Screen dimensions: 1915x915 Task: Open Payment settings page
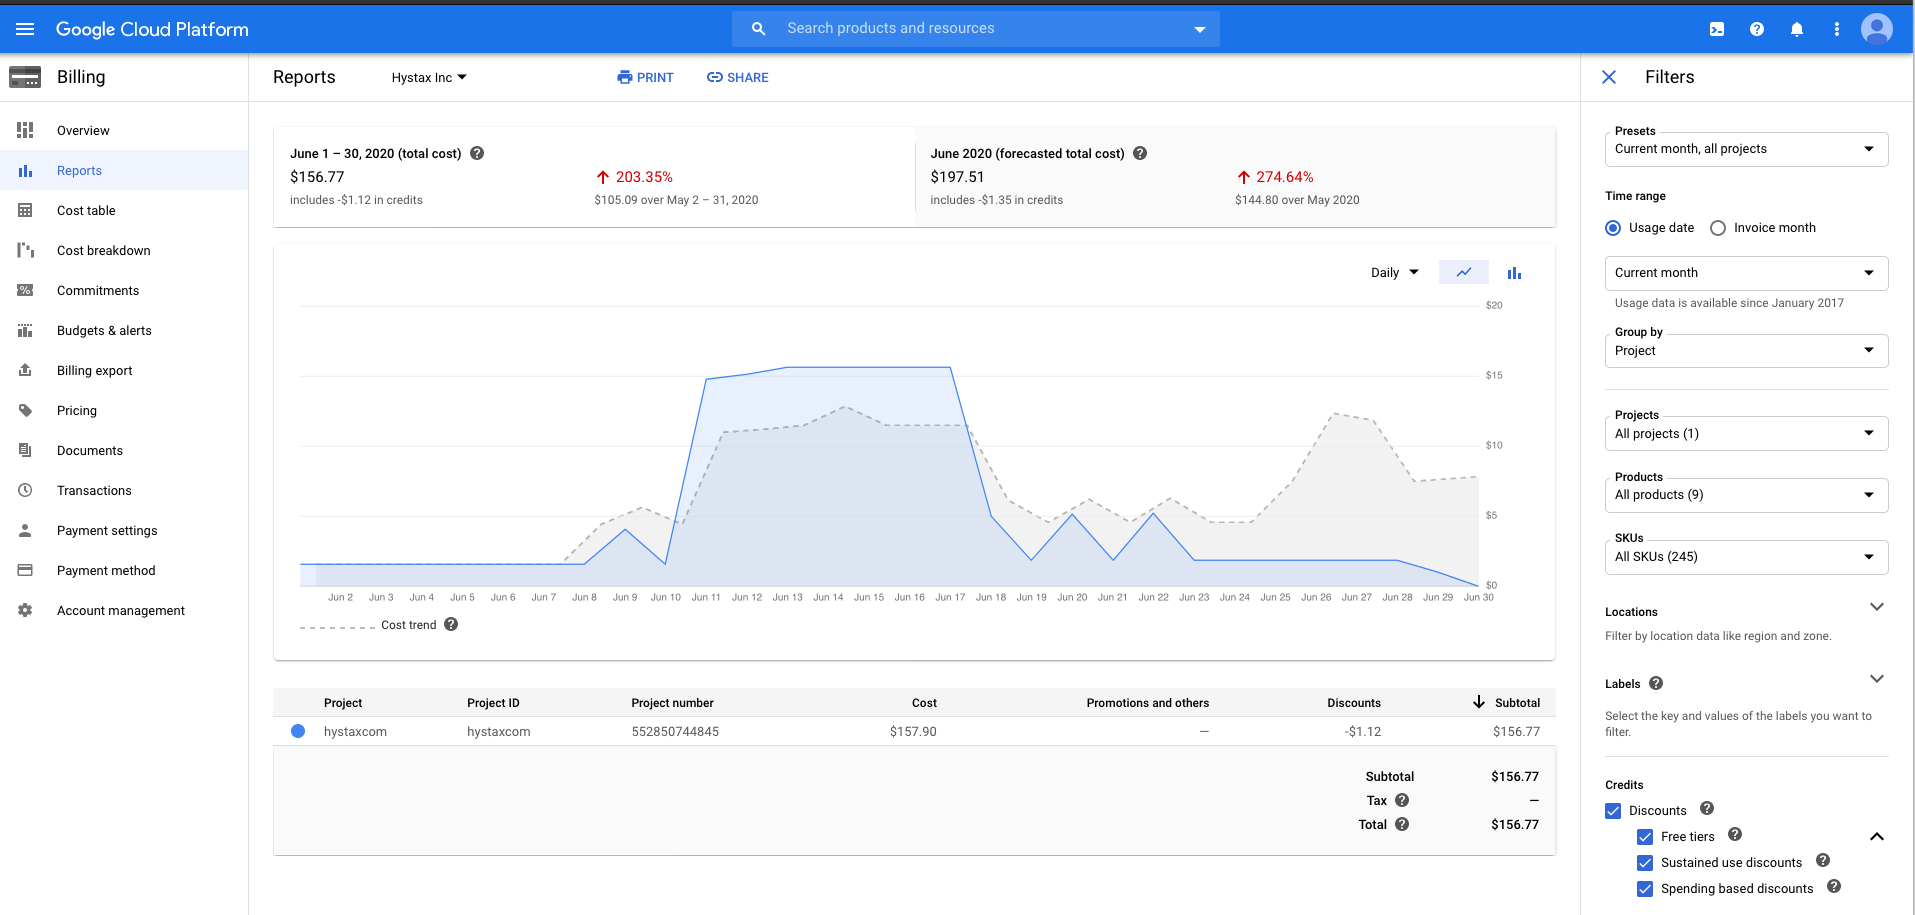point(124,530)
